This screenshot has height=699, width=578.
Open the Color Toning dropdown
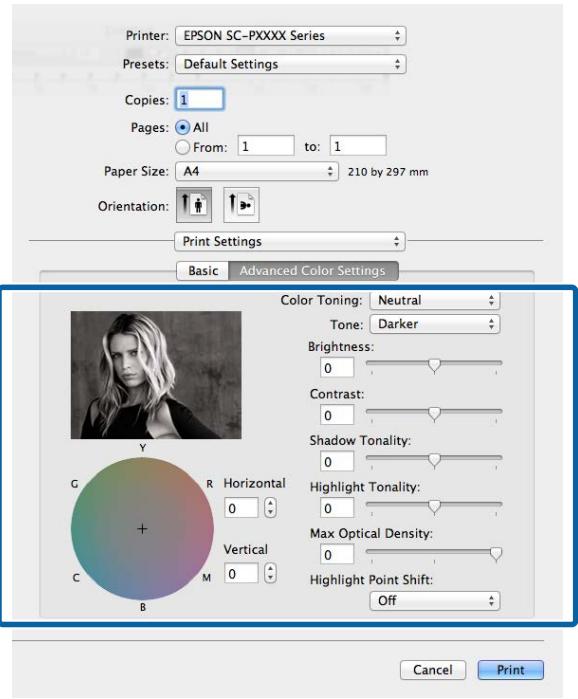(x=435, y=300)
